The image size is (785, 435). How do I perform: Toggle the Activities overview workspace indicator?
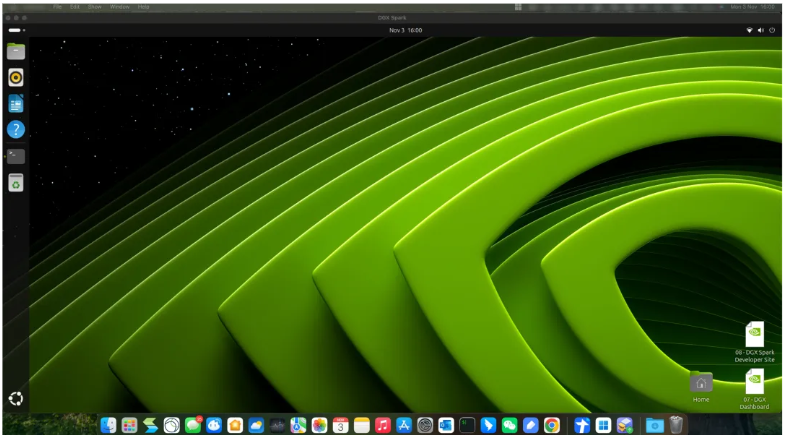pos(16,30)
